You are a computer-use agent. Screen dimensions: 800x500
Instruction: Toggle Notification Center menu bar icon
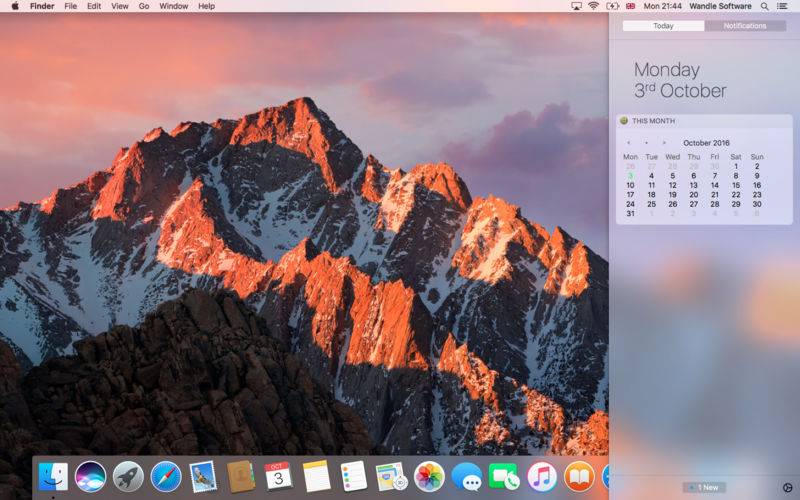(783, 6)
